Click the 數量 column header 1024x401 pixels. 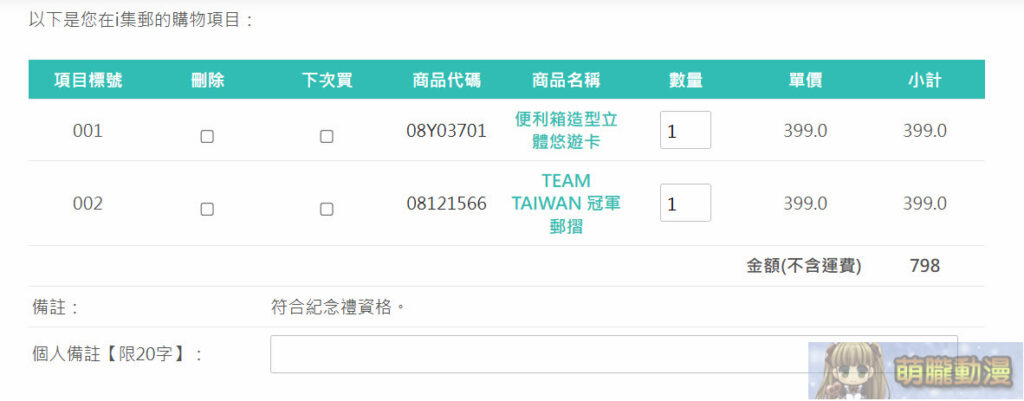(x=685, y=81)
